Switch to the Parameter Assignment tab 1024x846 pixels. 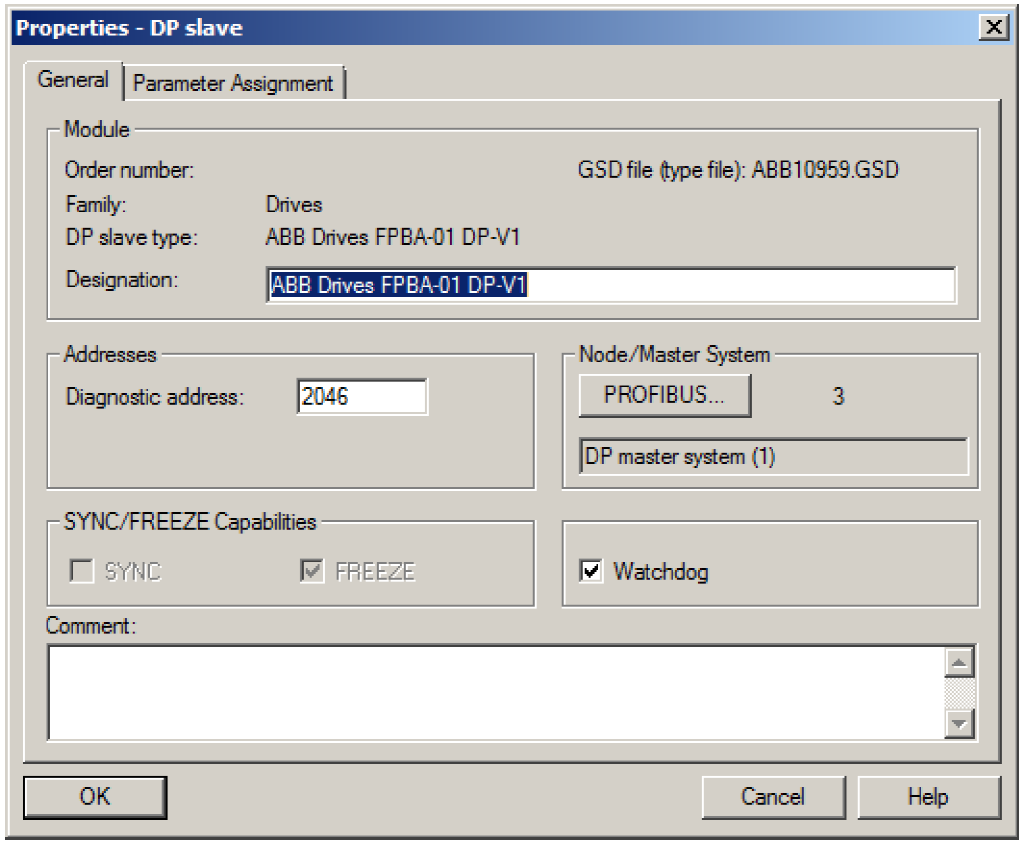[x=233, y=83]
